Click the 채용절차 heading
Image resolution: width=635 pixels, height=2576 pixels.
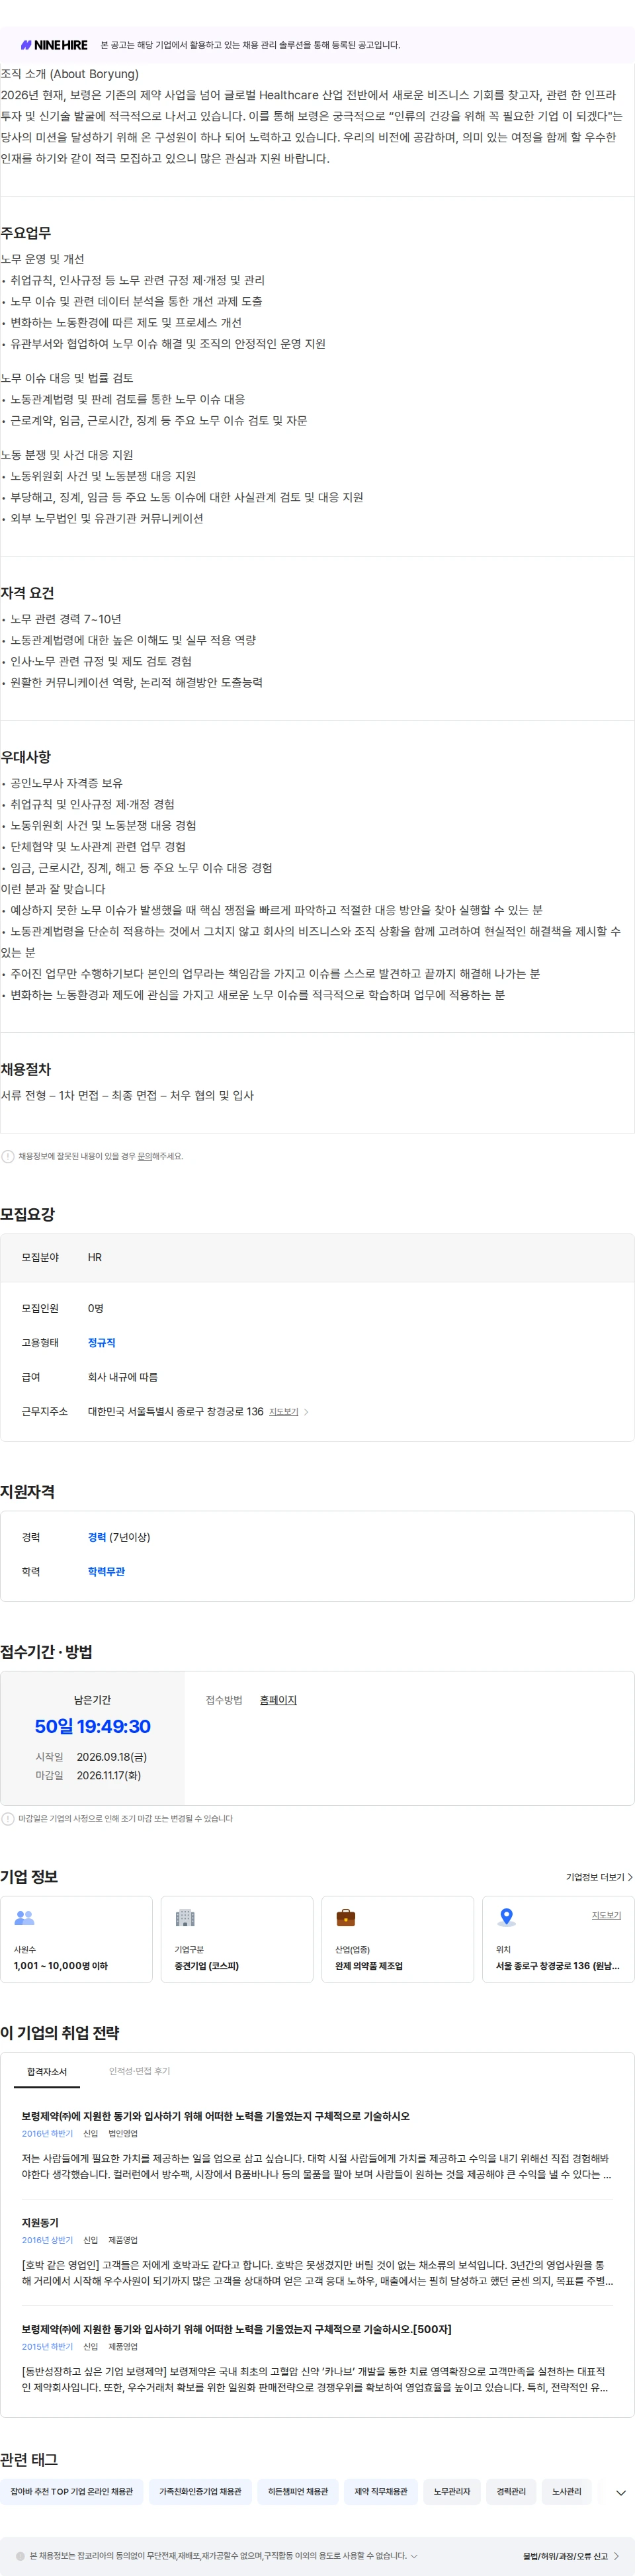[26, 1069]
